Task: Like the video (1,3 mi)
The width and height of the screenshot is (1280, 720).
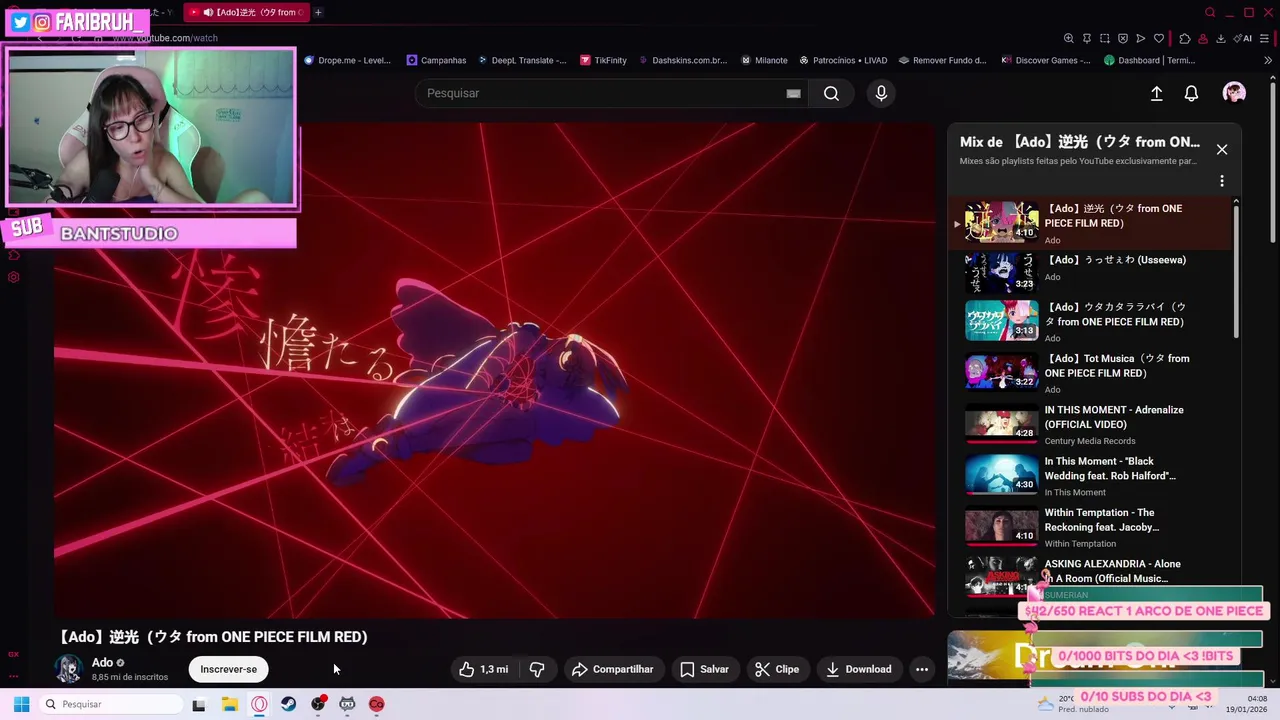Action: (484, 669)
